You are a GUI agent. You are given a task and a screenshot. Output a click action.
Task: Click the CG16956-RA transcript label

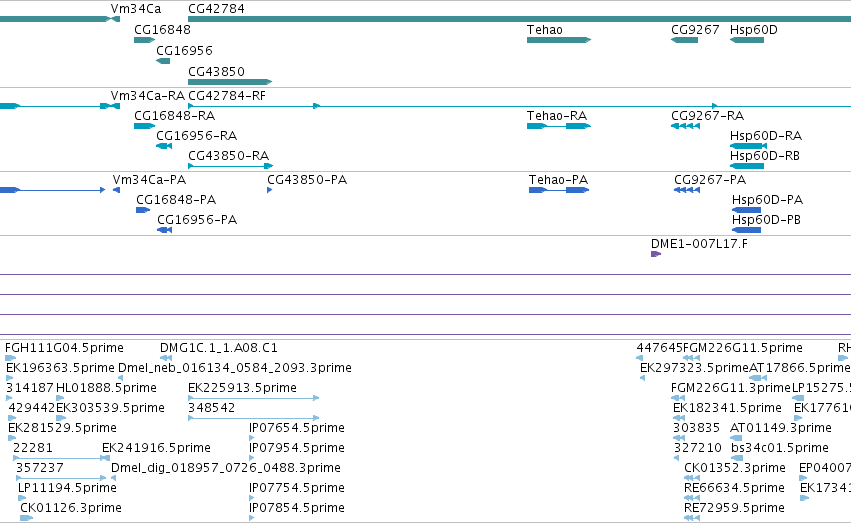[x=196, y=136]
